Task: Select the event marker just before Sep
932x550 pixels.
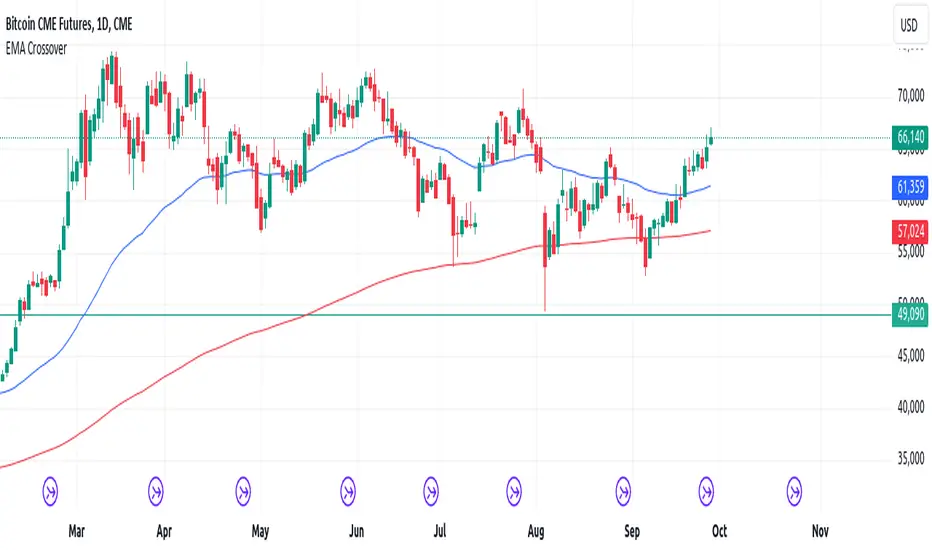Action: 623,492
